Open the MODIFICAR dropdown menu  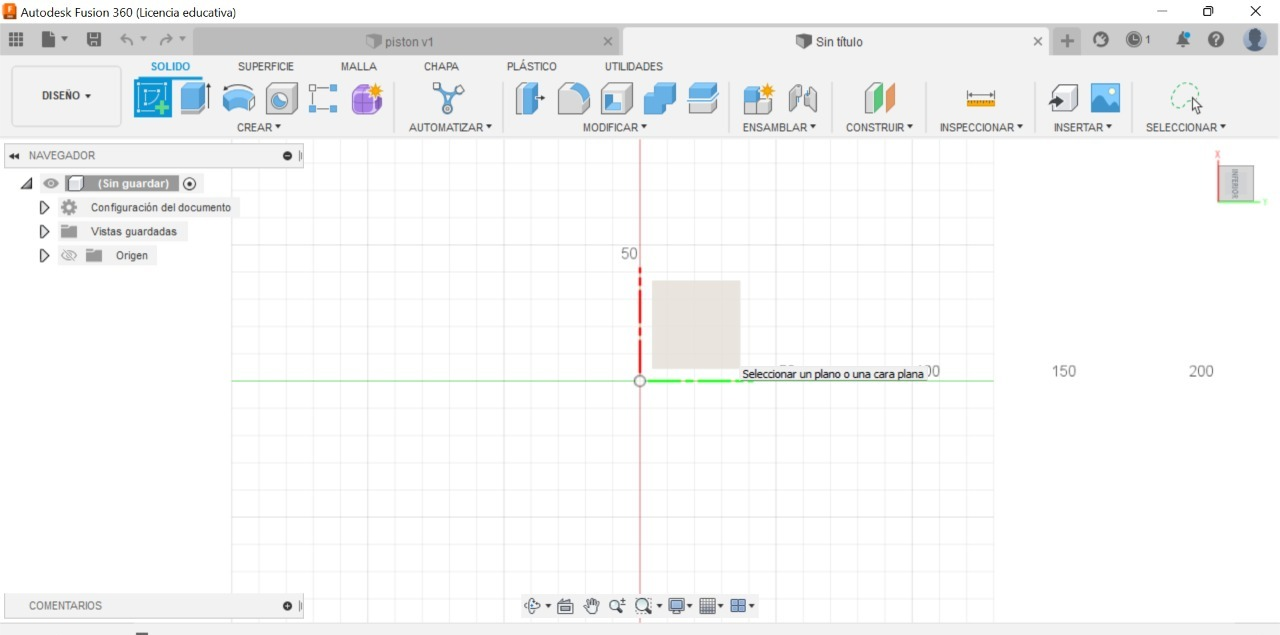(615, 127)
